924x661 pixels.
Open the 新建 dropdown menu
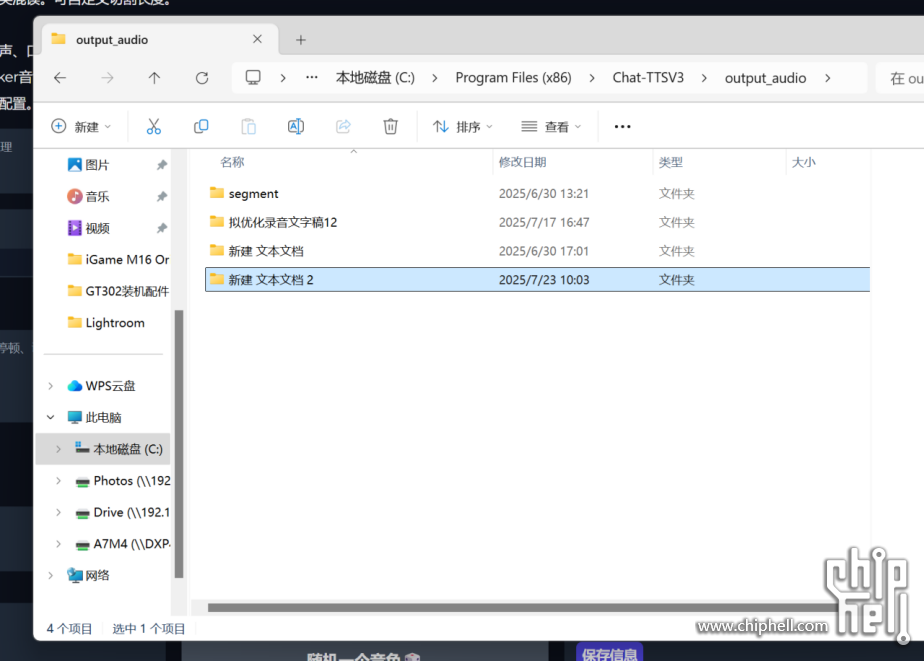pyautogui.click(x=82, y=126)
